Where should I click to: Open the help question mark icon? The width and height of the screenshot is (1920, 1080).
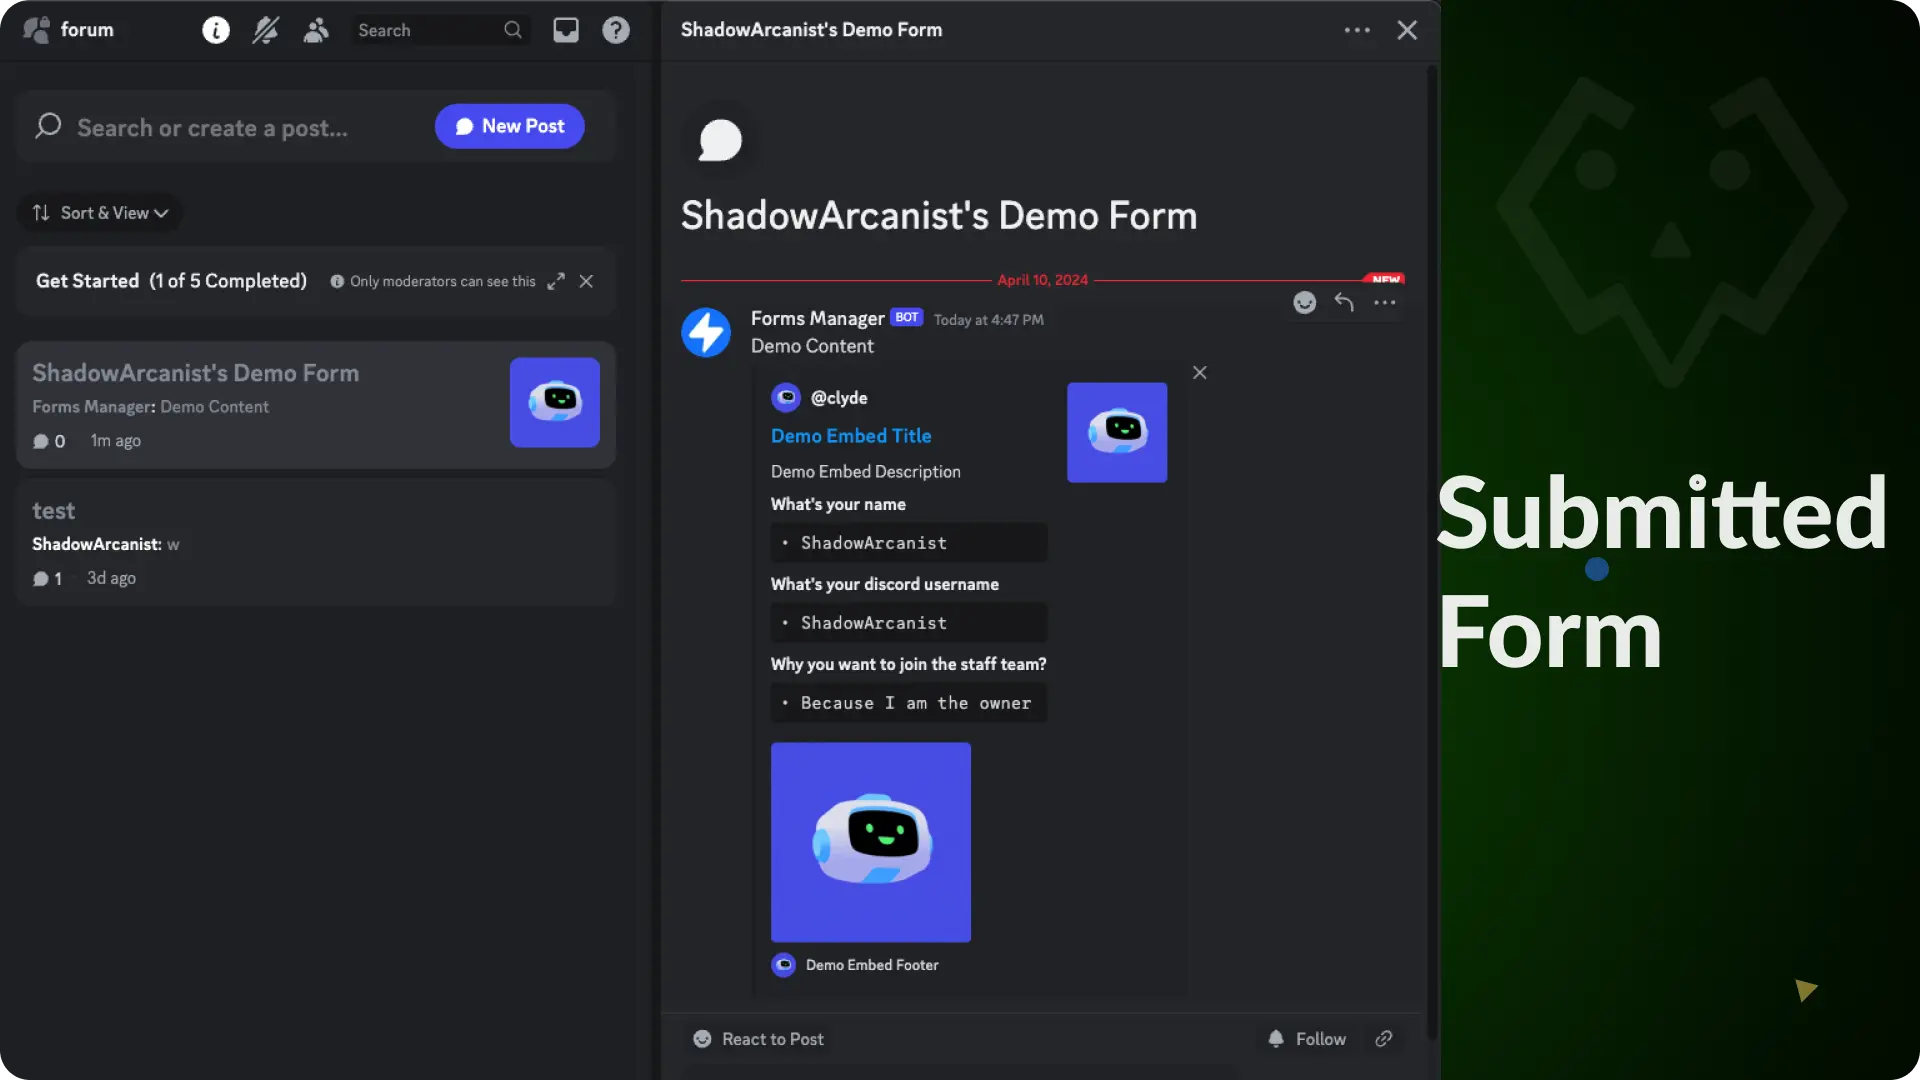[616, 30]
